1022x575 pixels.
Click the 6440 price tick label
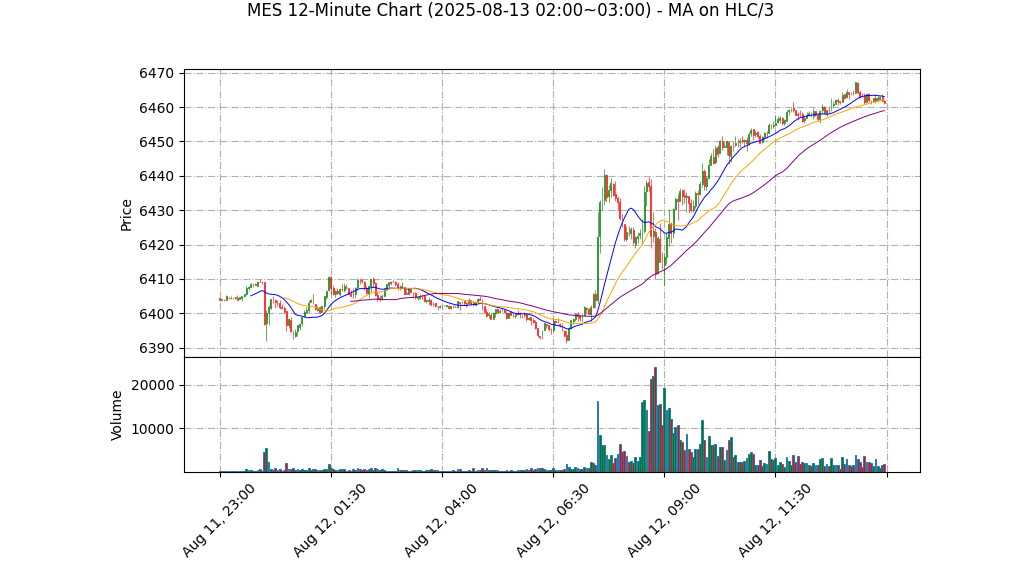click(156, 177)
